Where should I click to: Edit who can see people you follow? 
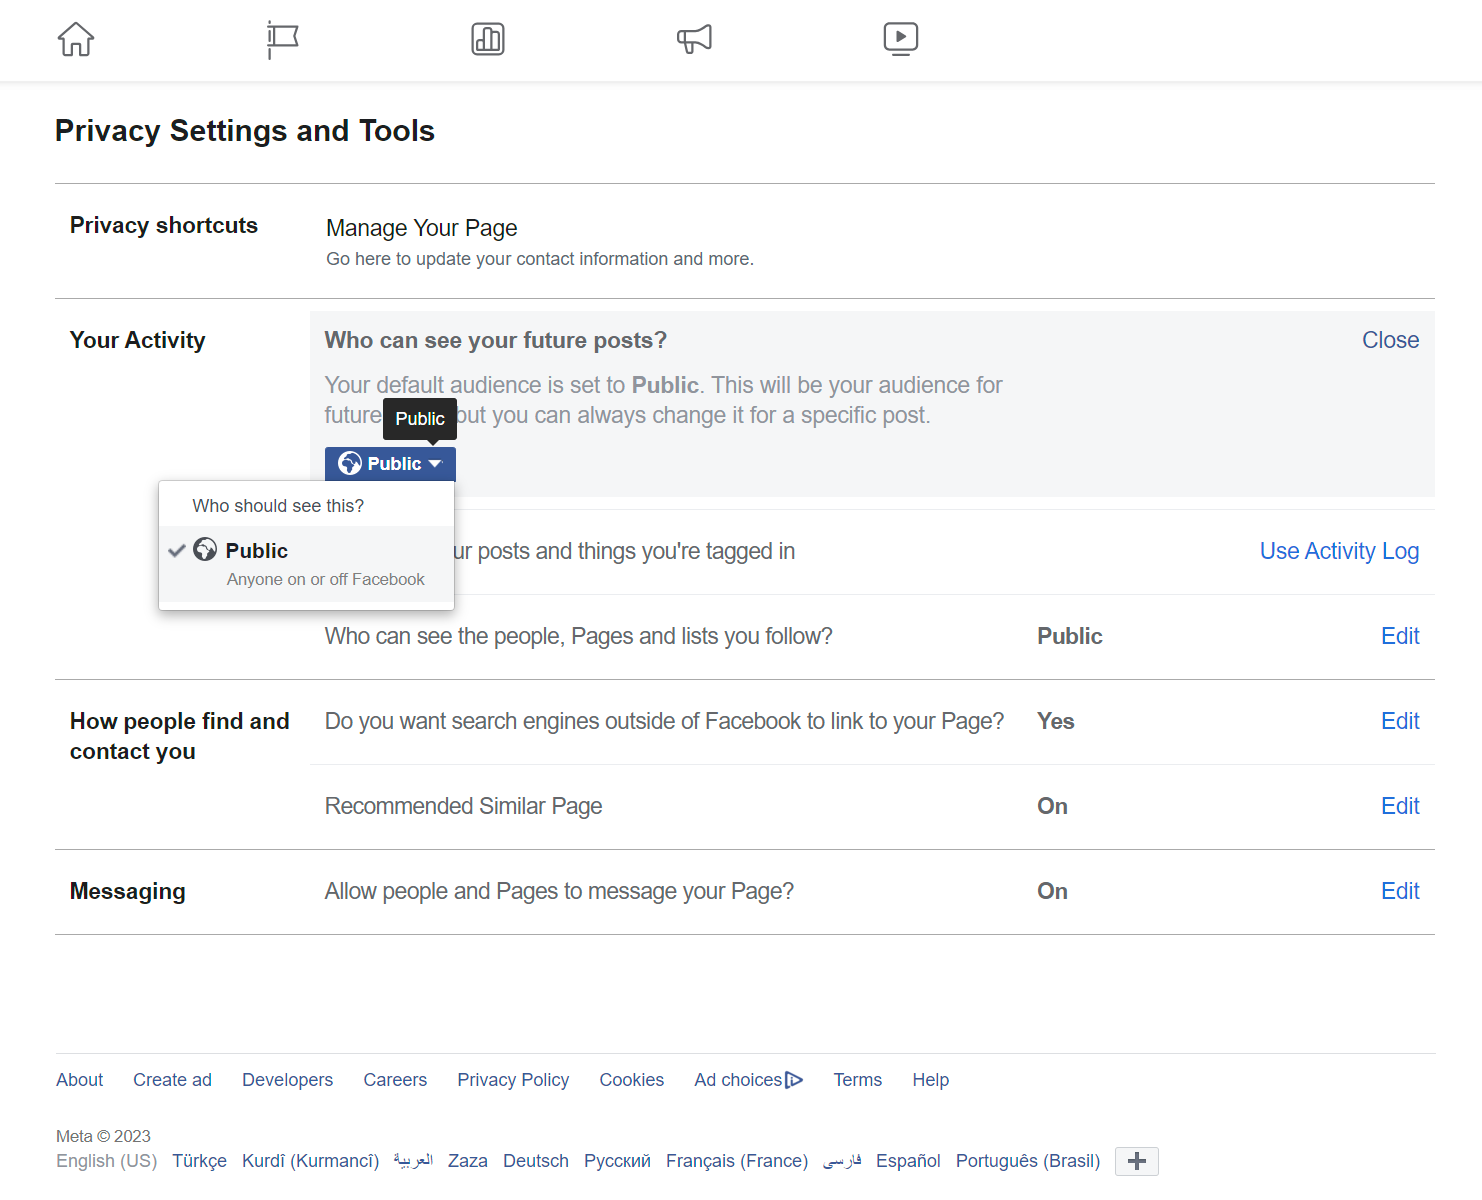coord(1400,636)
